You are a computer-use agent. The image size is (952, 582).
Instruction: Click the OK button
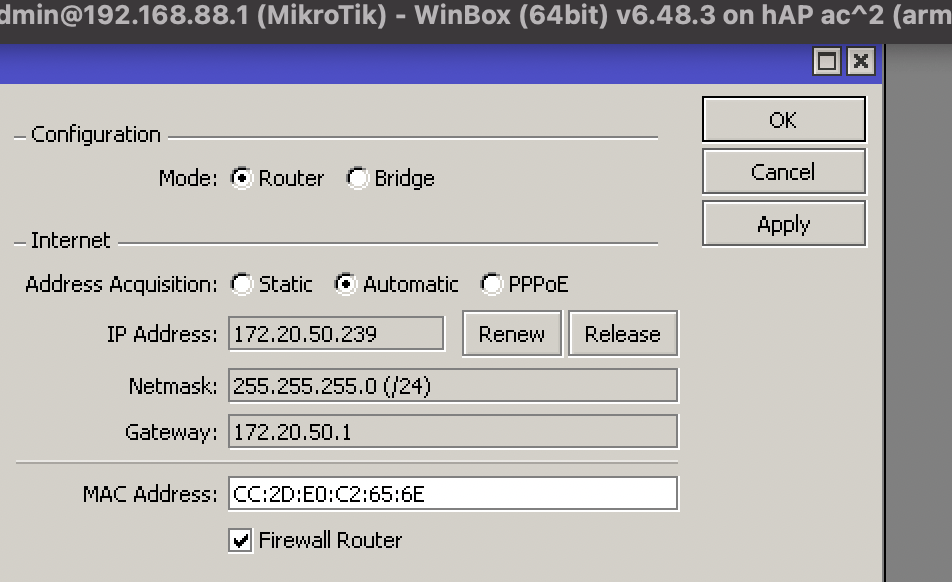pos(784,120)
